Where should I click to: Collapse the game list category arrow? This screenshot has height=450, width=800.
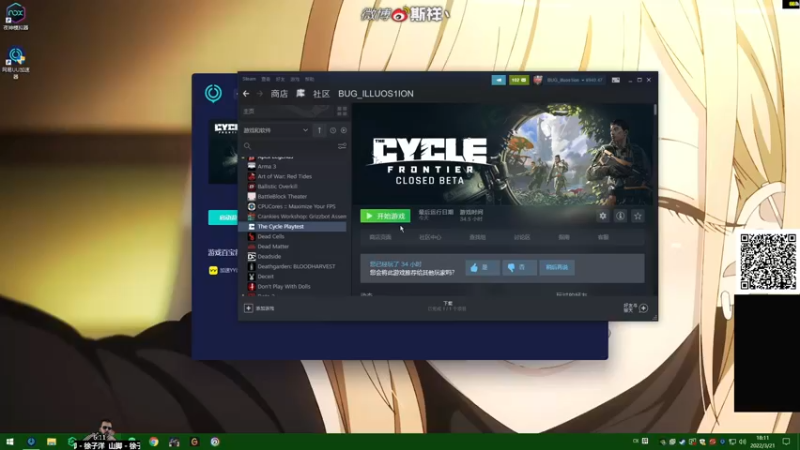click(x=243, y=158)
